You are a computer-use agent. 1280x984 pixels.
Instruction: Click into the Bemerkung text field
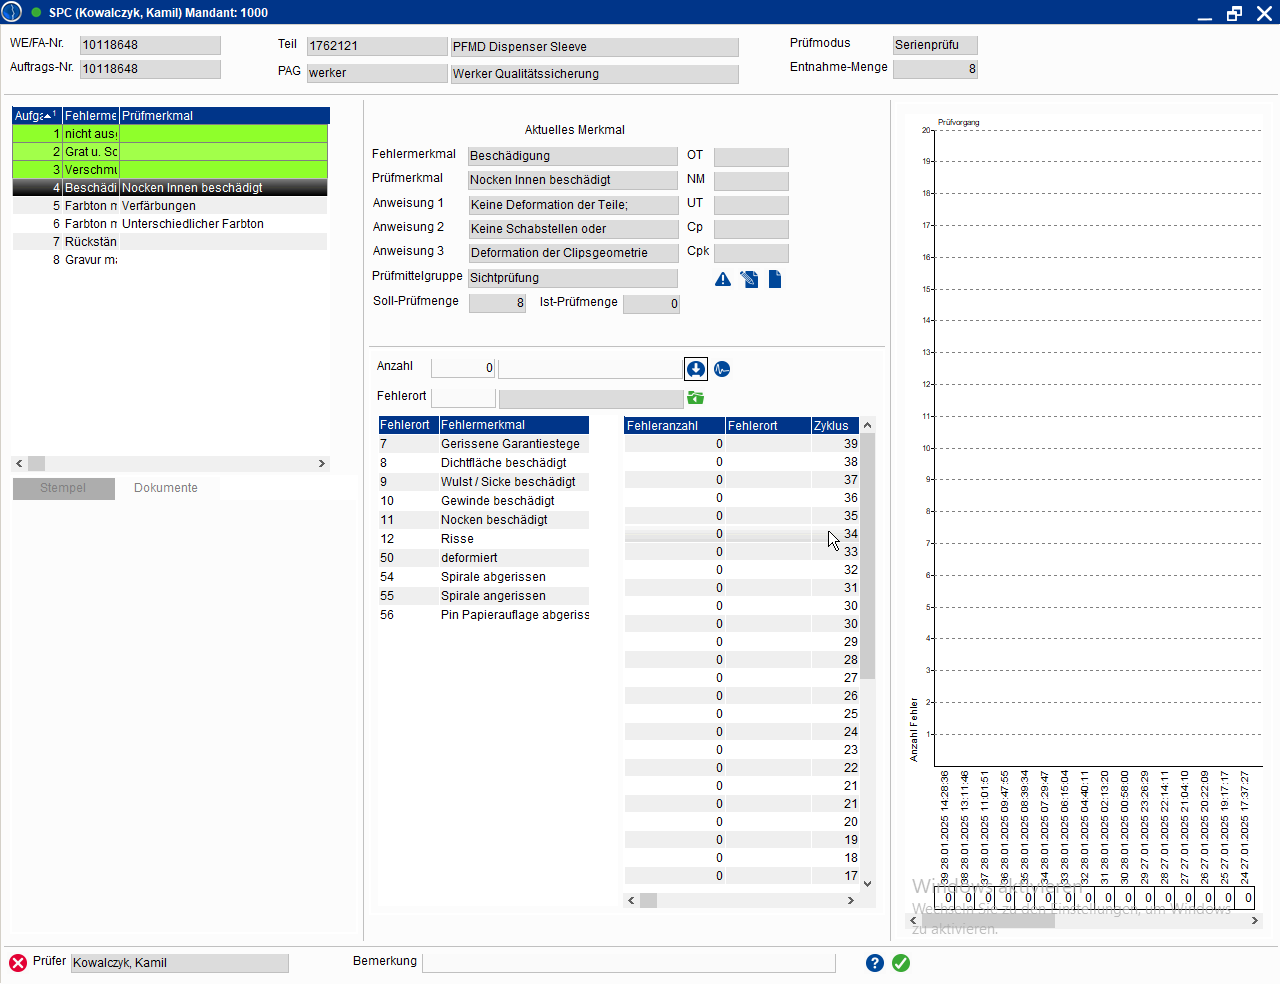(x=629, y=962)
